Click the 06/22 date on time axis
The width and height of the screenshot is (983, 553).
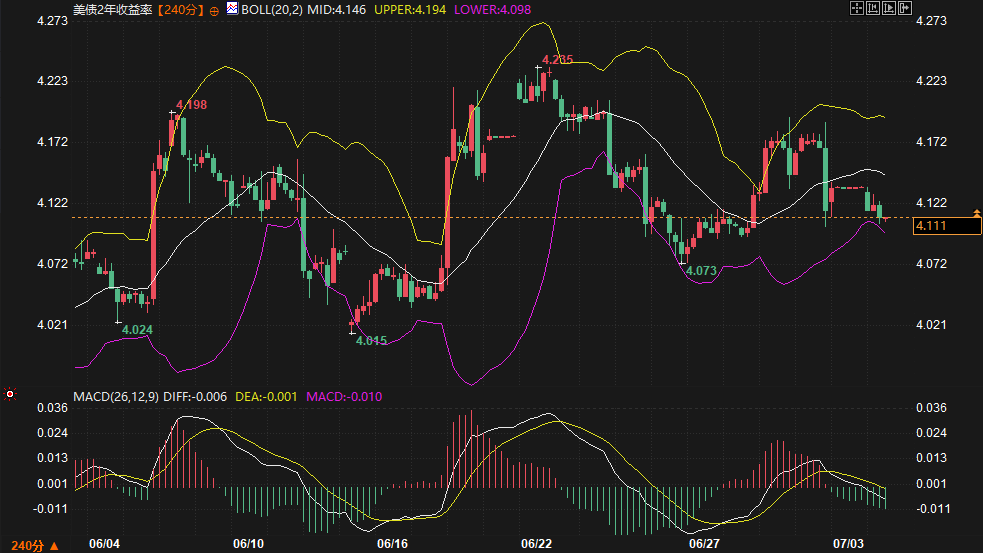pyautogui.click(x=537, y=544)
